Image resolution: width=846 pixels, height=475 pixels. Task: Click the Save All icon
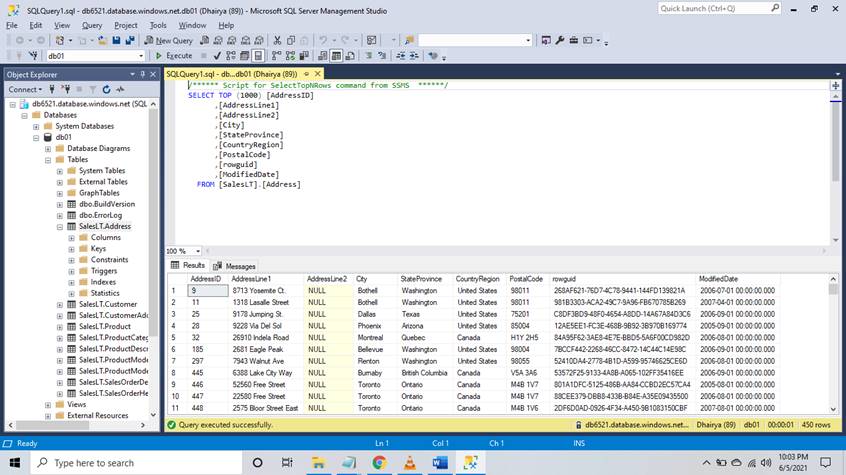130,40
